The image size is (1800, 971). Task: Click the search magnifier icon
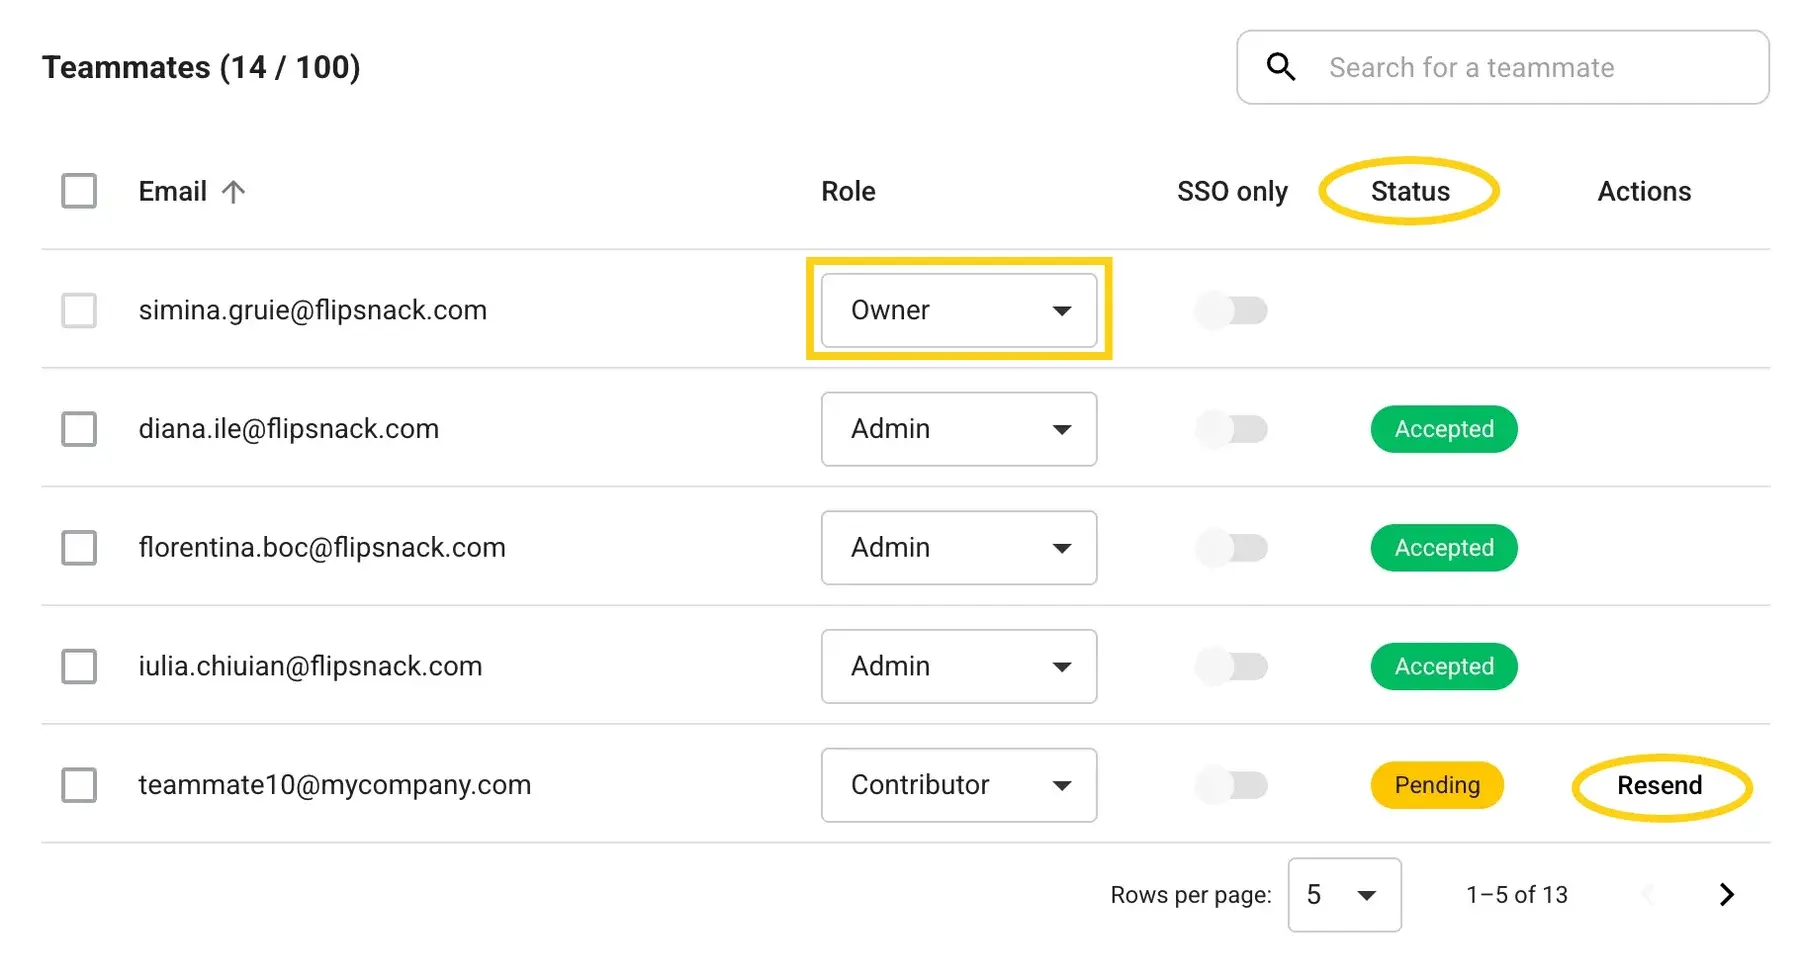click(x=1281, y=67)
